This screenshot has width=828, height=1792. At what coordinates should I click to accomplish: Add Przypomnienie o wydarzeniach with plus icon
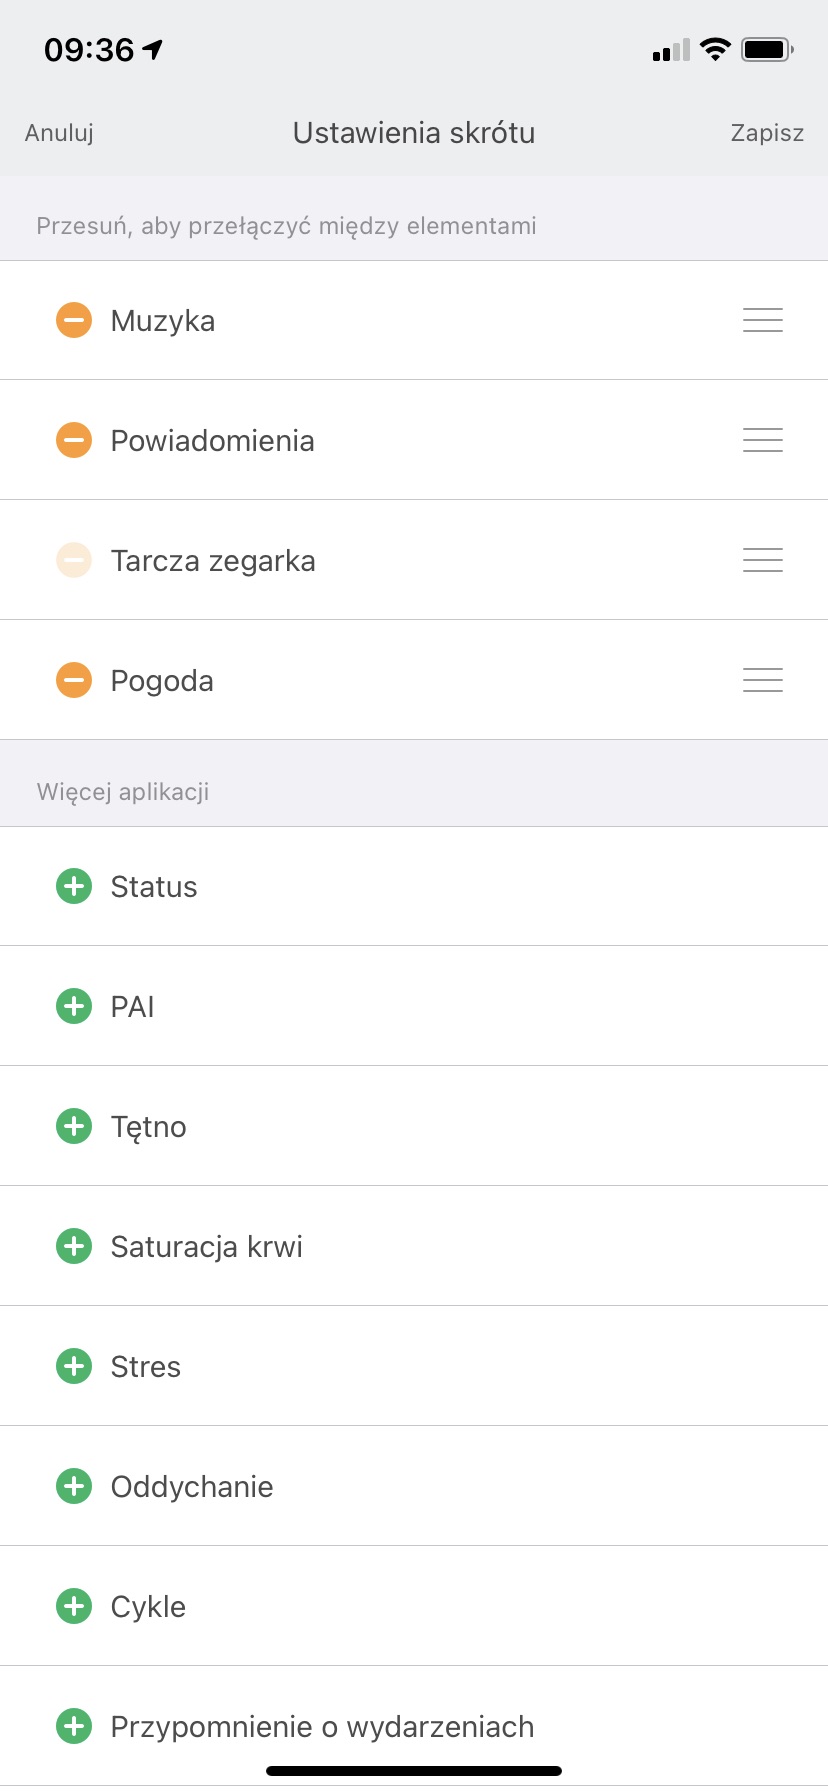[x=74, y=1726]
